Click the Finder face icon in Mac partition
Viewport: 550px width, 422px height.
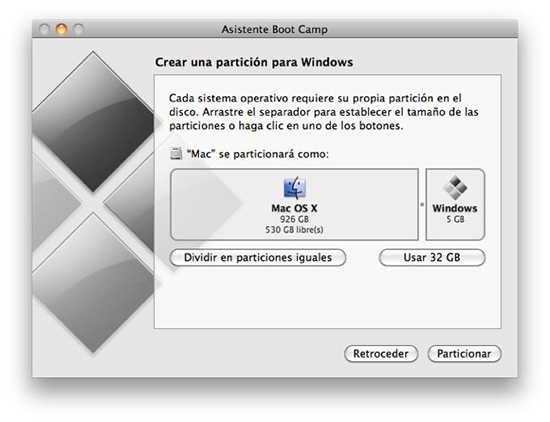point(294,188)
